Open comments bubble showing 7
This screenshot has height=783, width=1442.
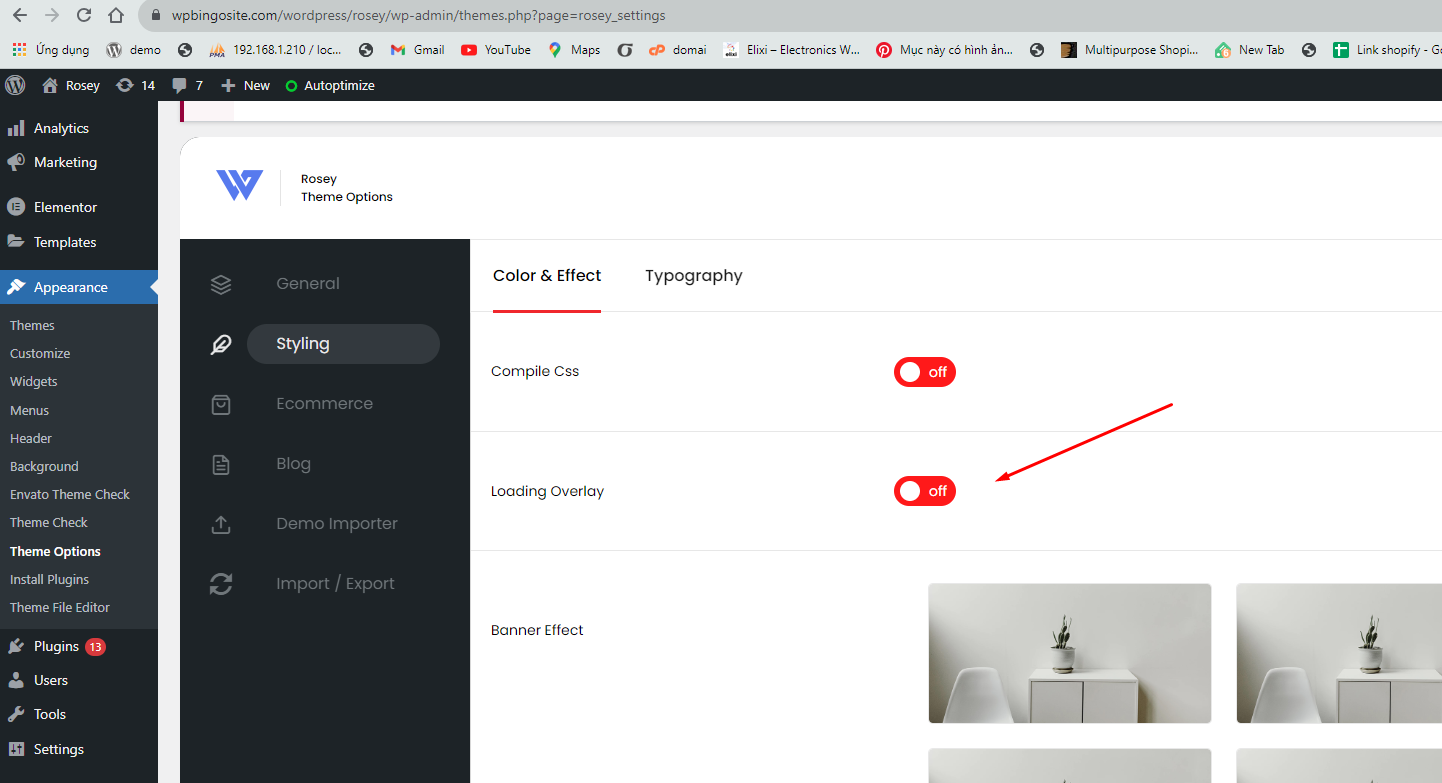(187, 85)
